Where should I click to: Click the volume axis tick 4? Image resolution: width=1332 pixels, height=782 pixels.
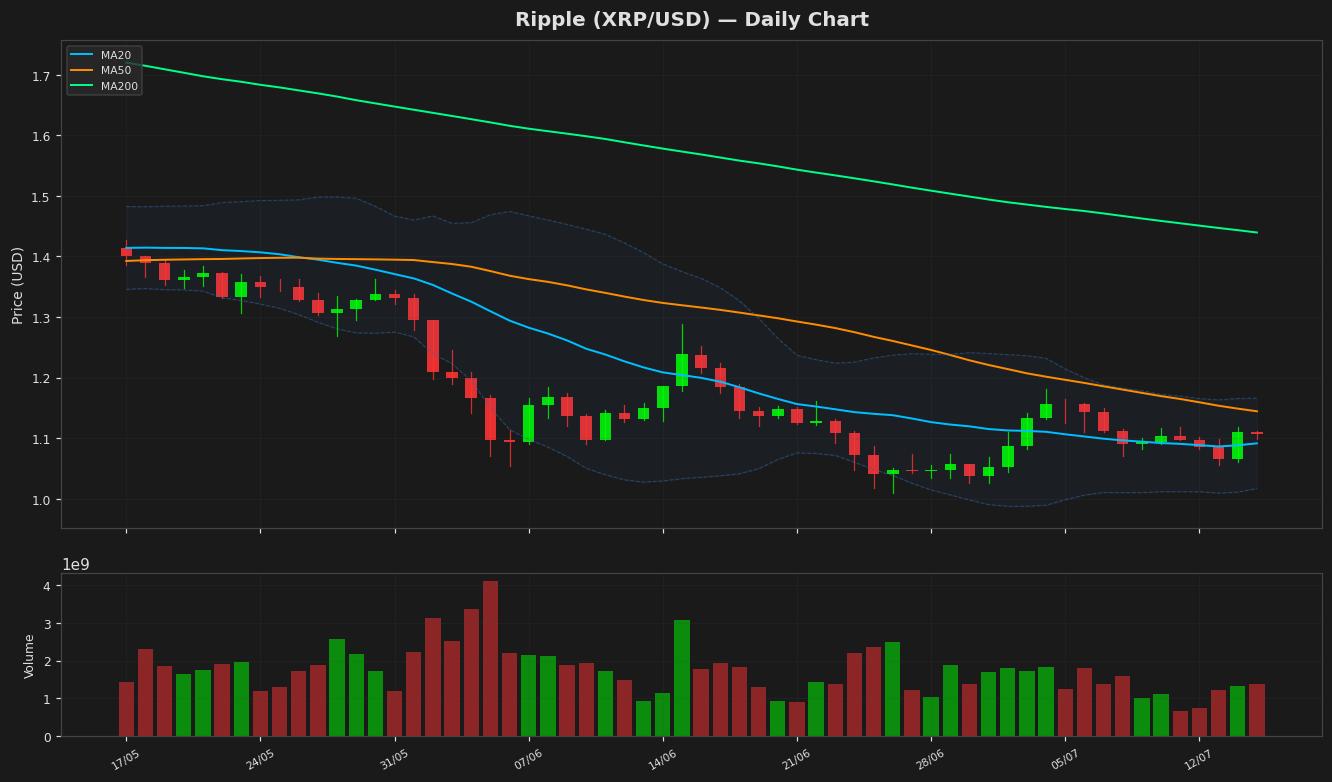(x=48, y=586)
